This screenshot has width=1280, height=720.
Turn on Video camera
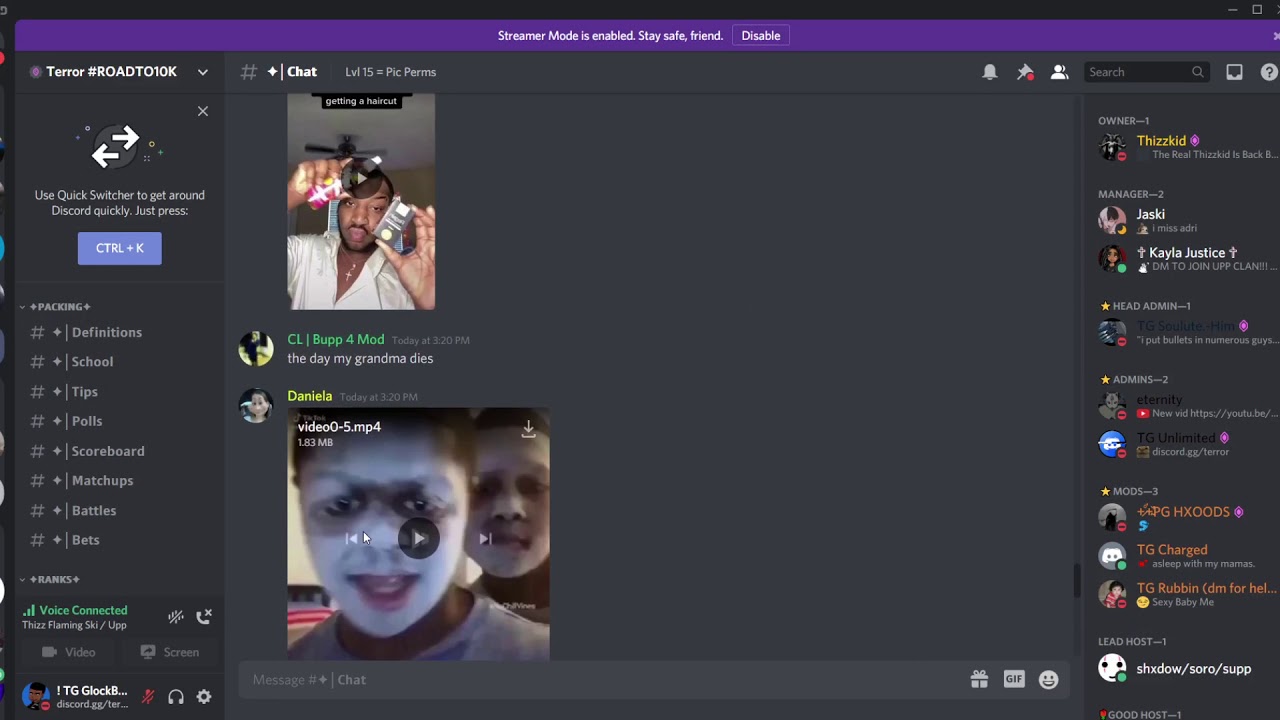click(x=69, y=652)
